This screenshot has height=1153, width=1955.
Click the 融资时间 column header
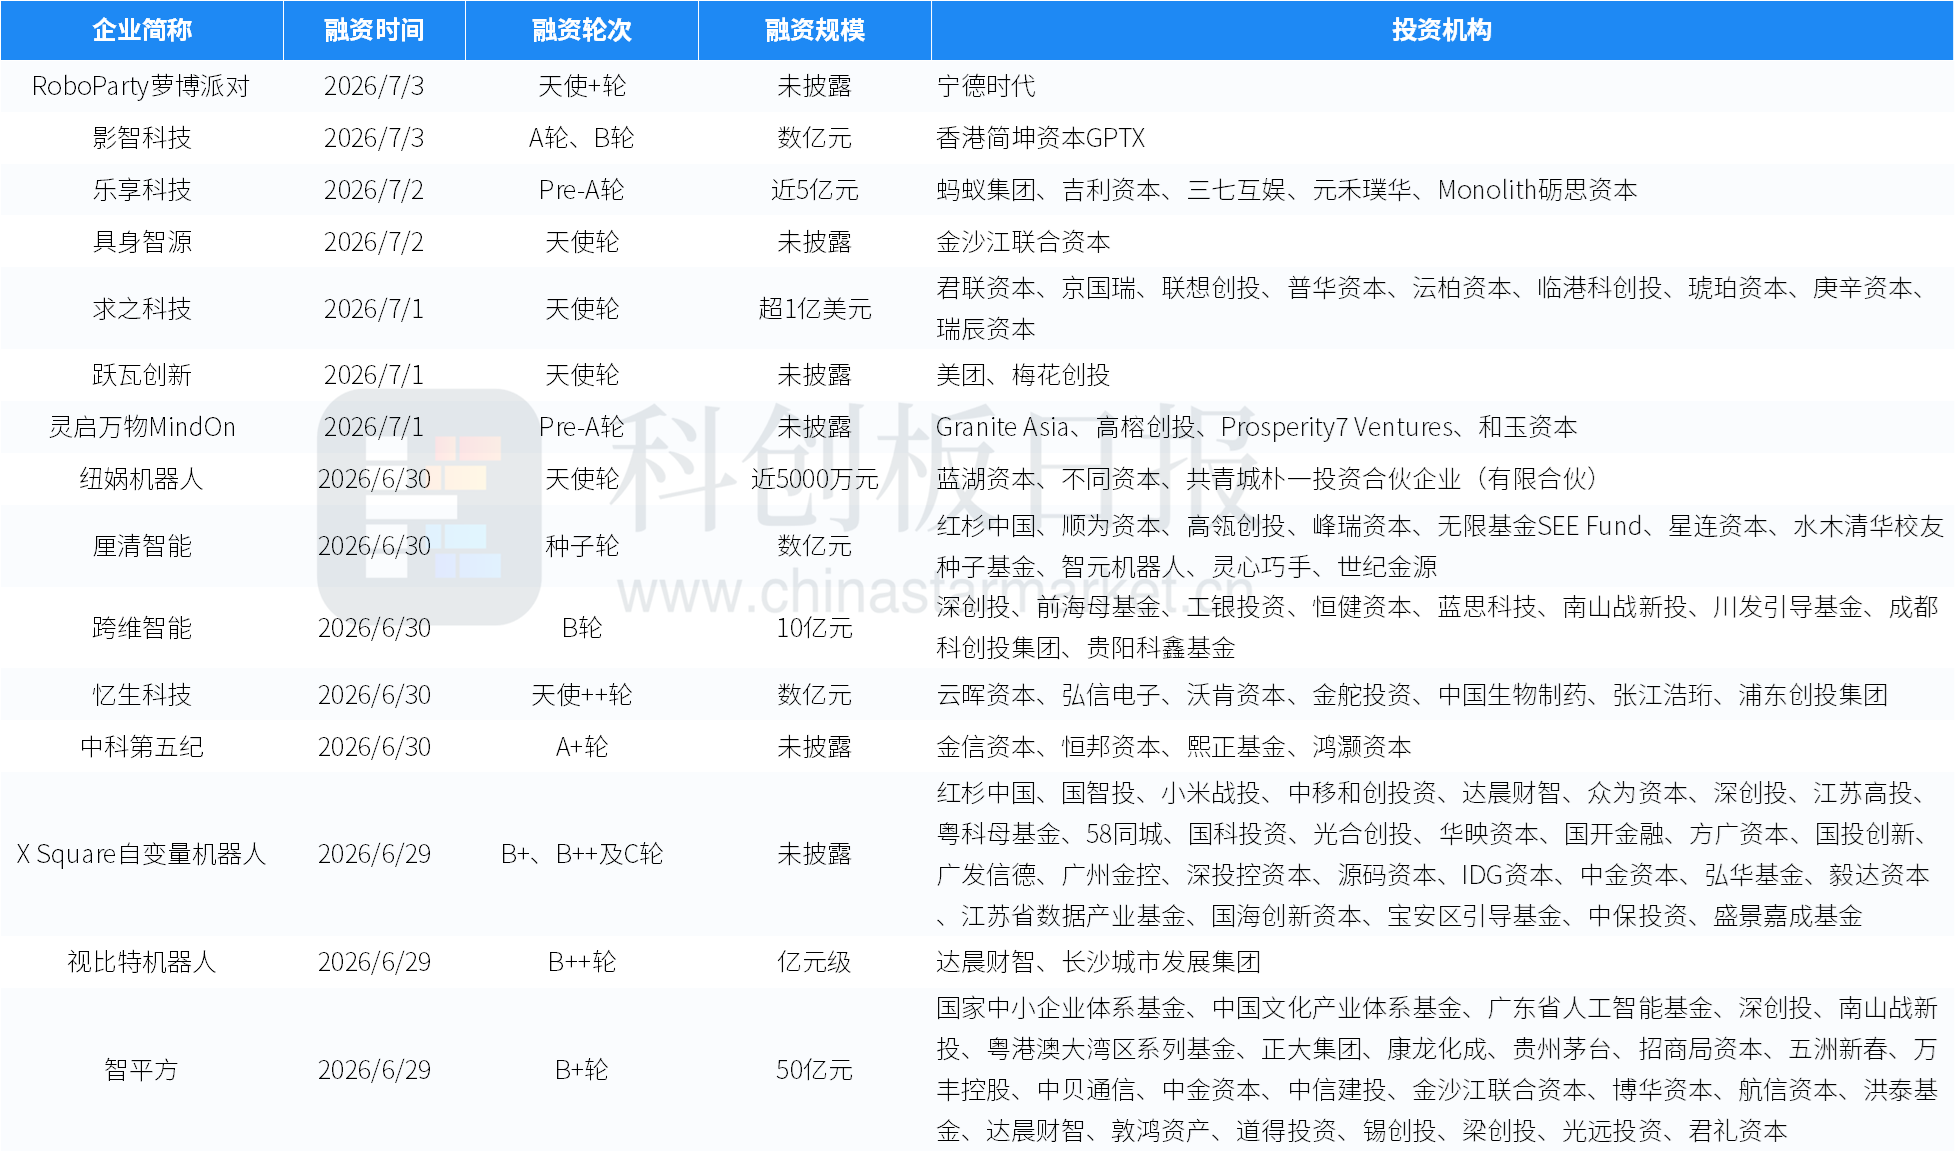(x=374, y=30)
